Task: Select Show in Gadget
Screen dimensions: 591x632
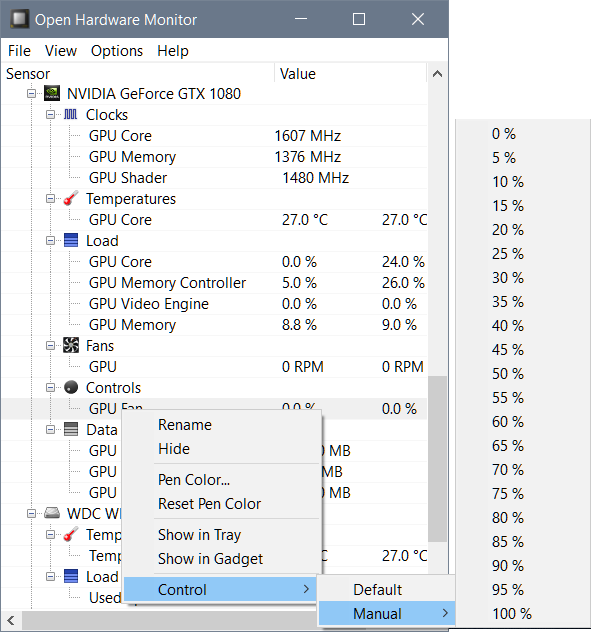Action: point(222,559)
